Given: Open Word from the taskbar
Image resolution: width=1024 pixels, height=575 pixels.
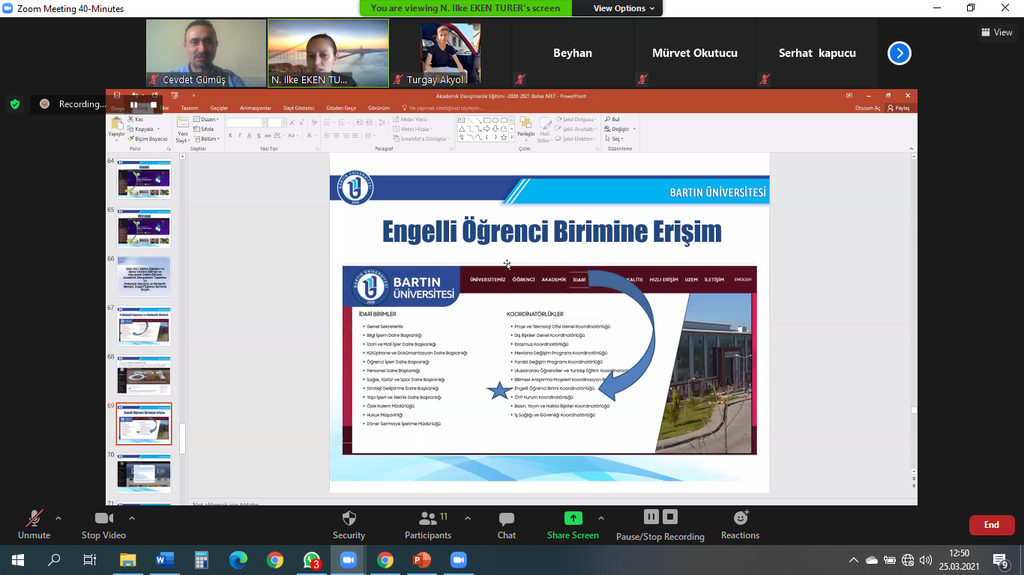Looking at the screenshot, I should pyautogui.click(x=165, y=560).
